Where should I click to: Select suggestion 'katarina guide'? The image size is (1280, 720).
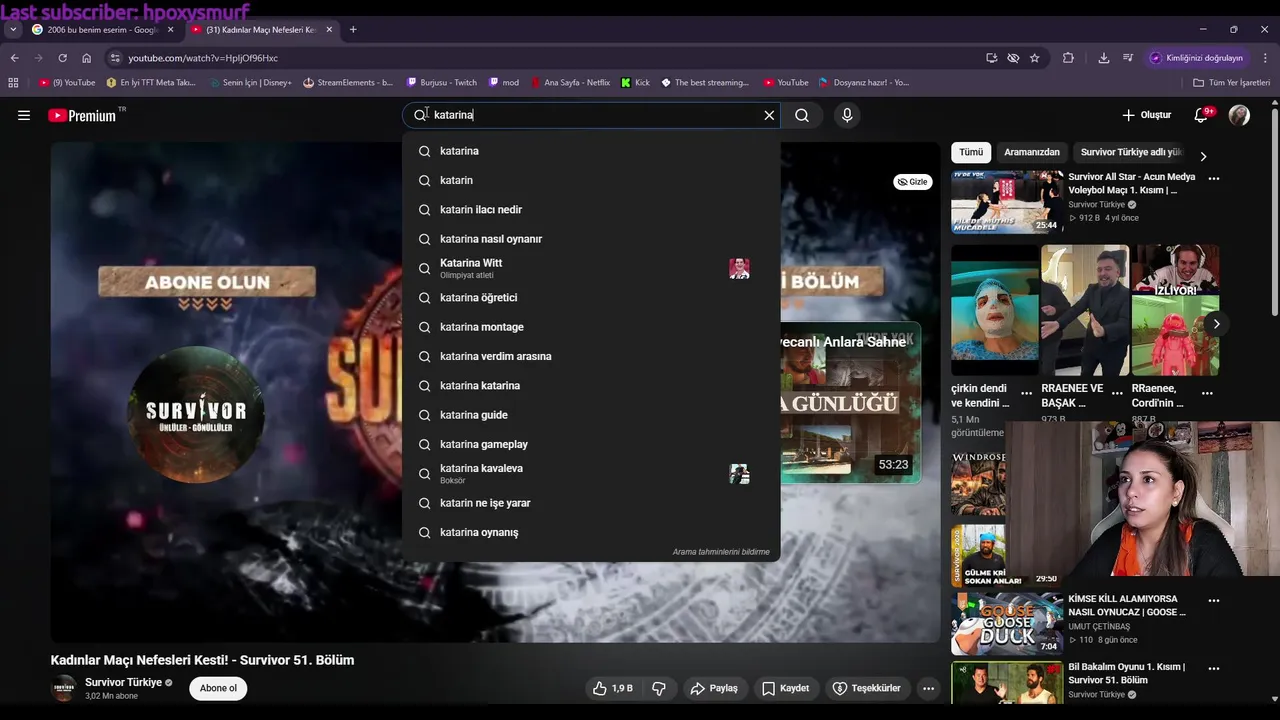click(591, 415)
